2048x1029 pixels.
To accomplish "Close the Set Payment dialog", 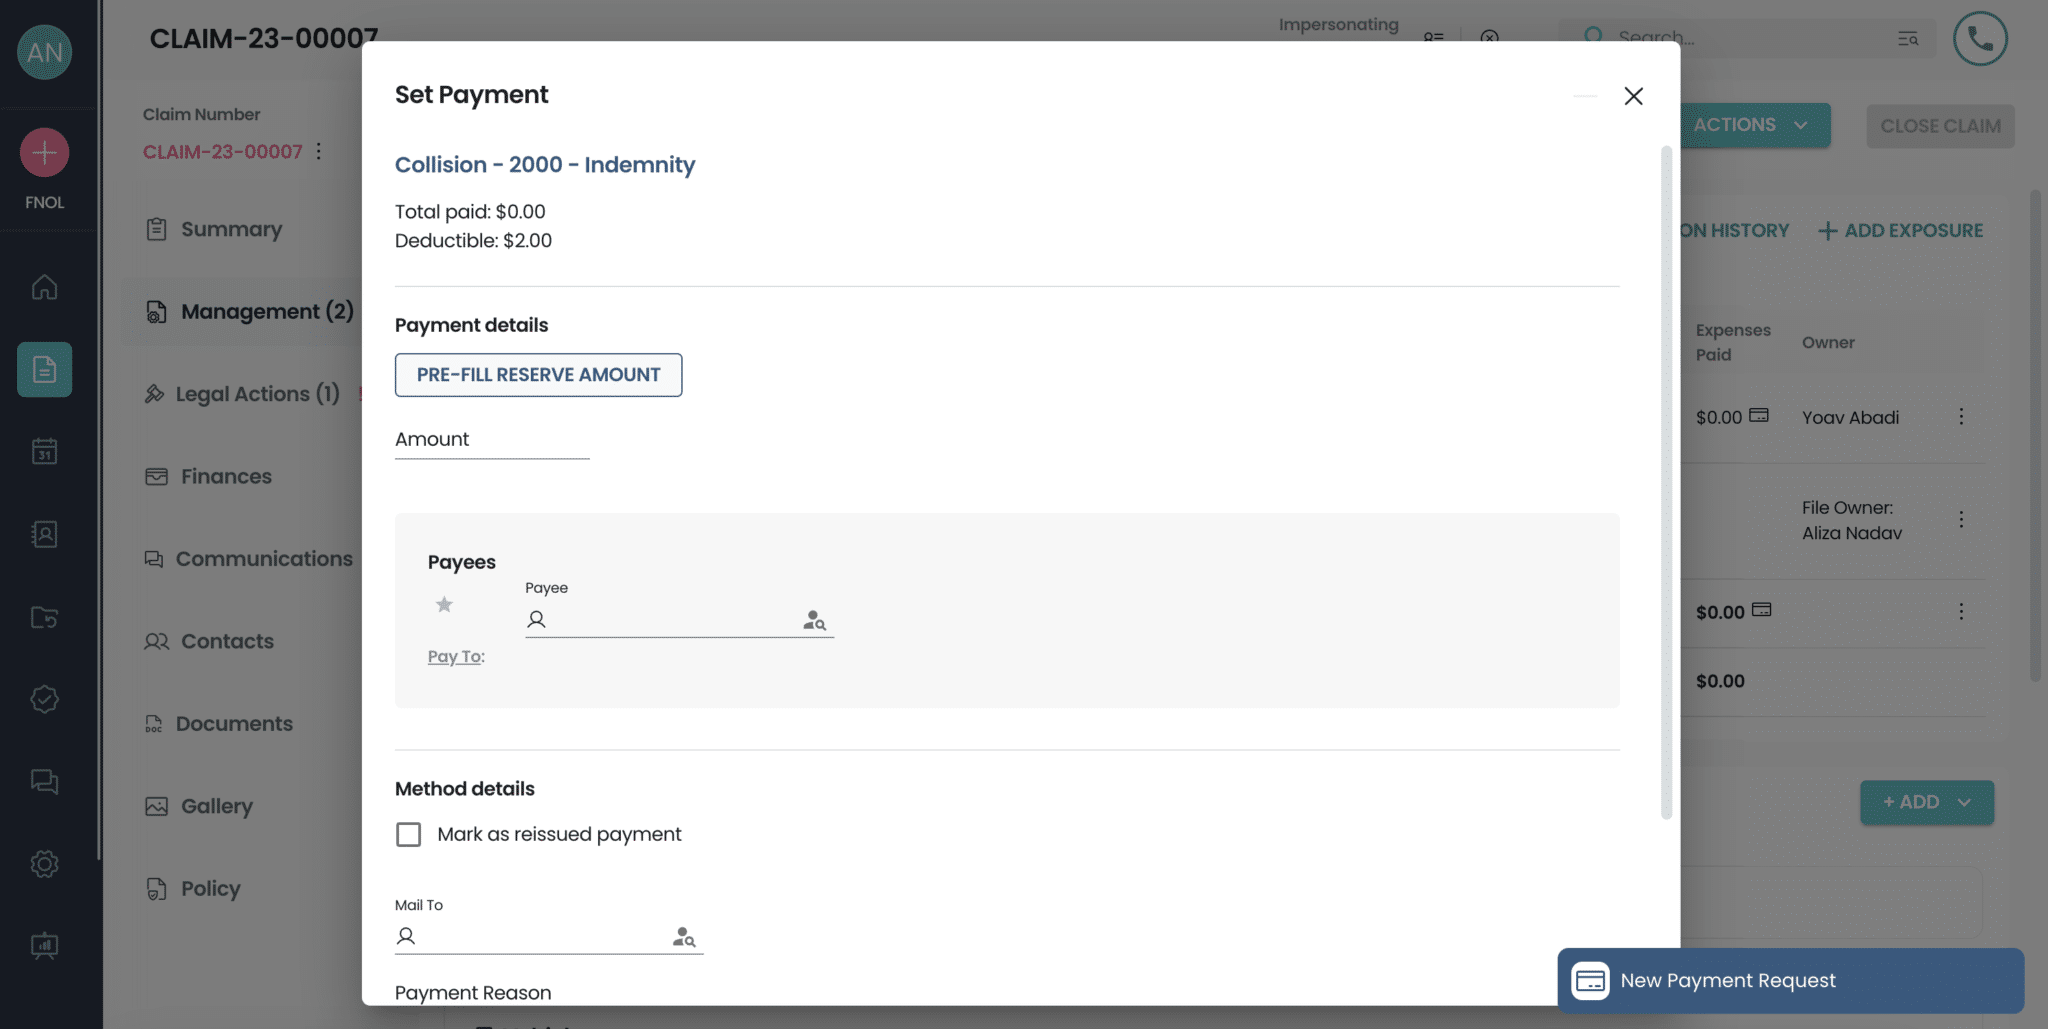I will [1633, 96].
